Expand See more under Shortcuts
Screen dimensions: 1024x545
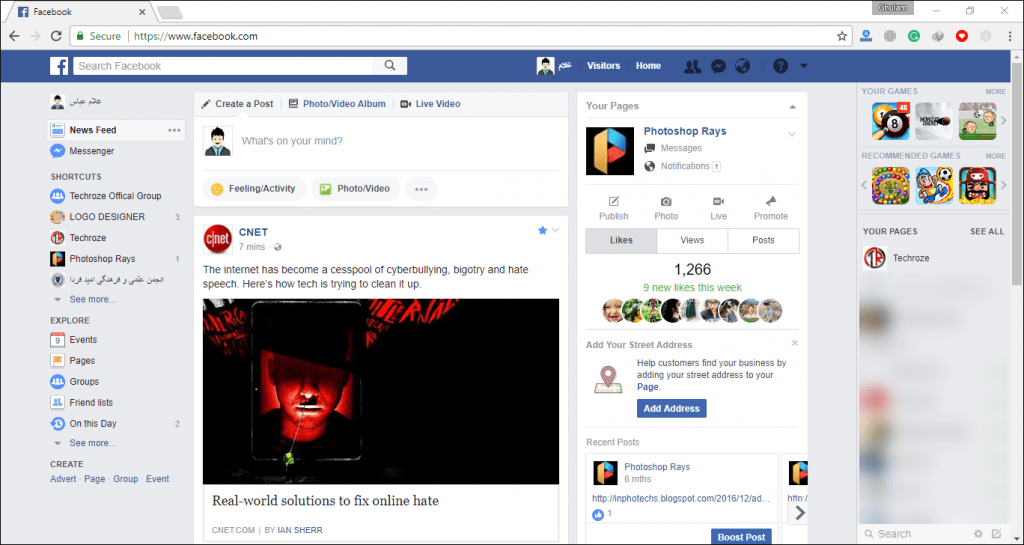coord(92,300)
